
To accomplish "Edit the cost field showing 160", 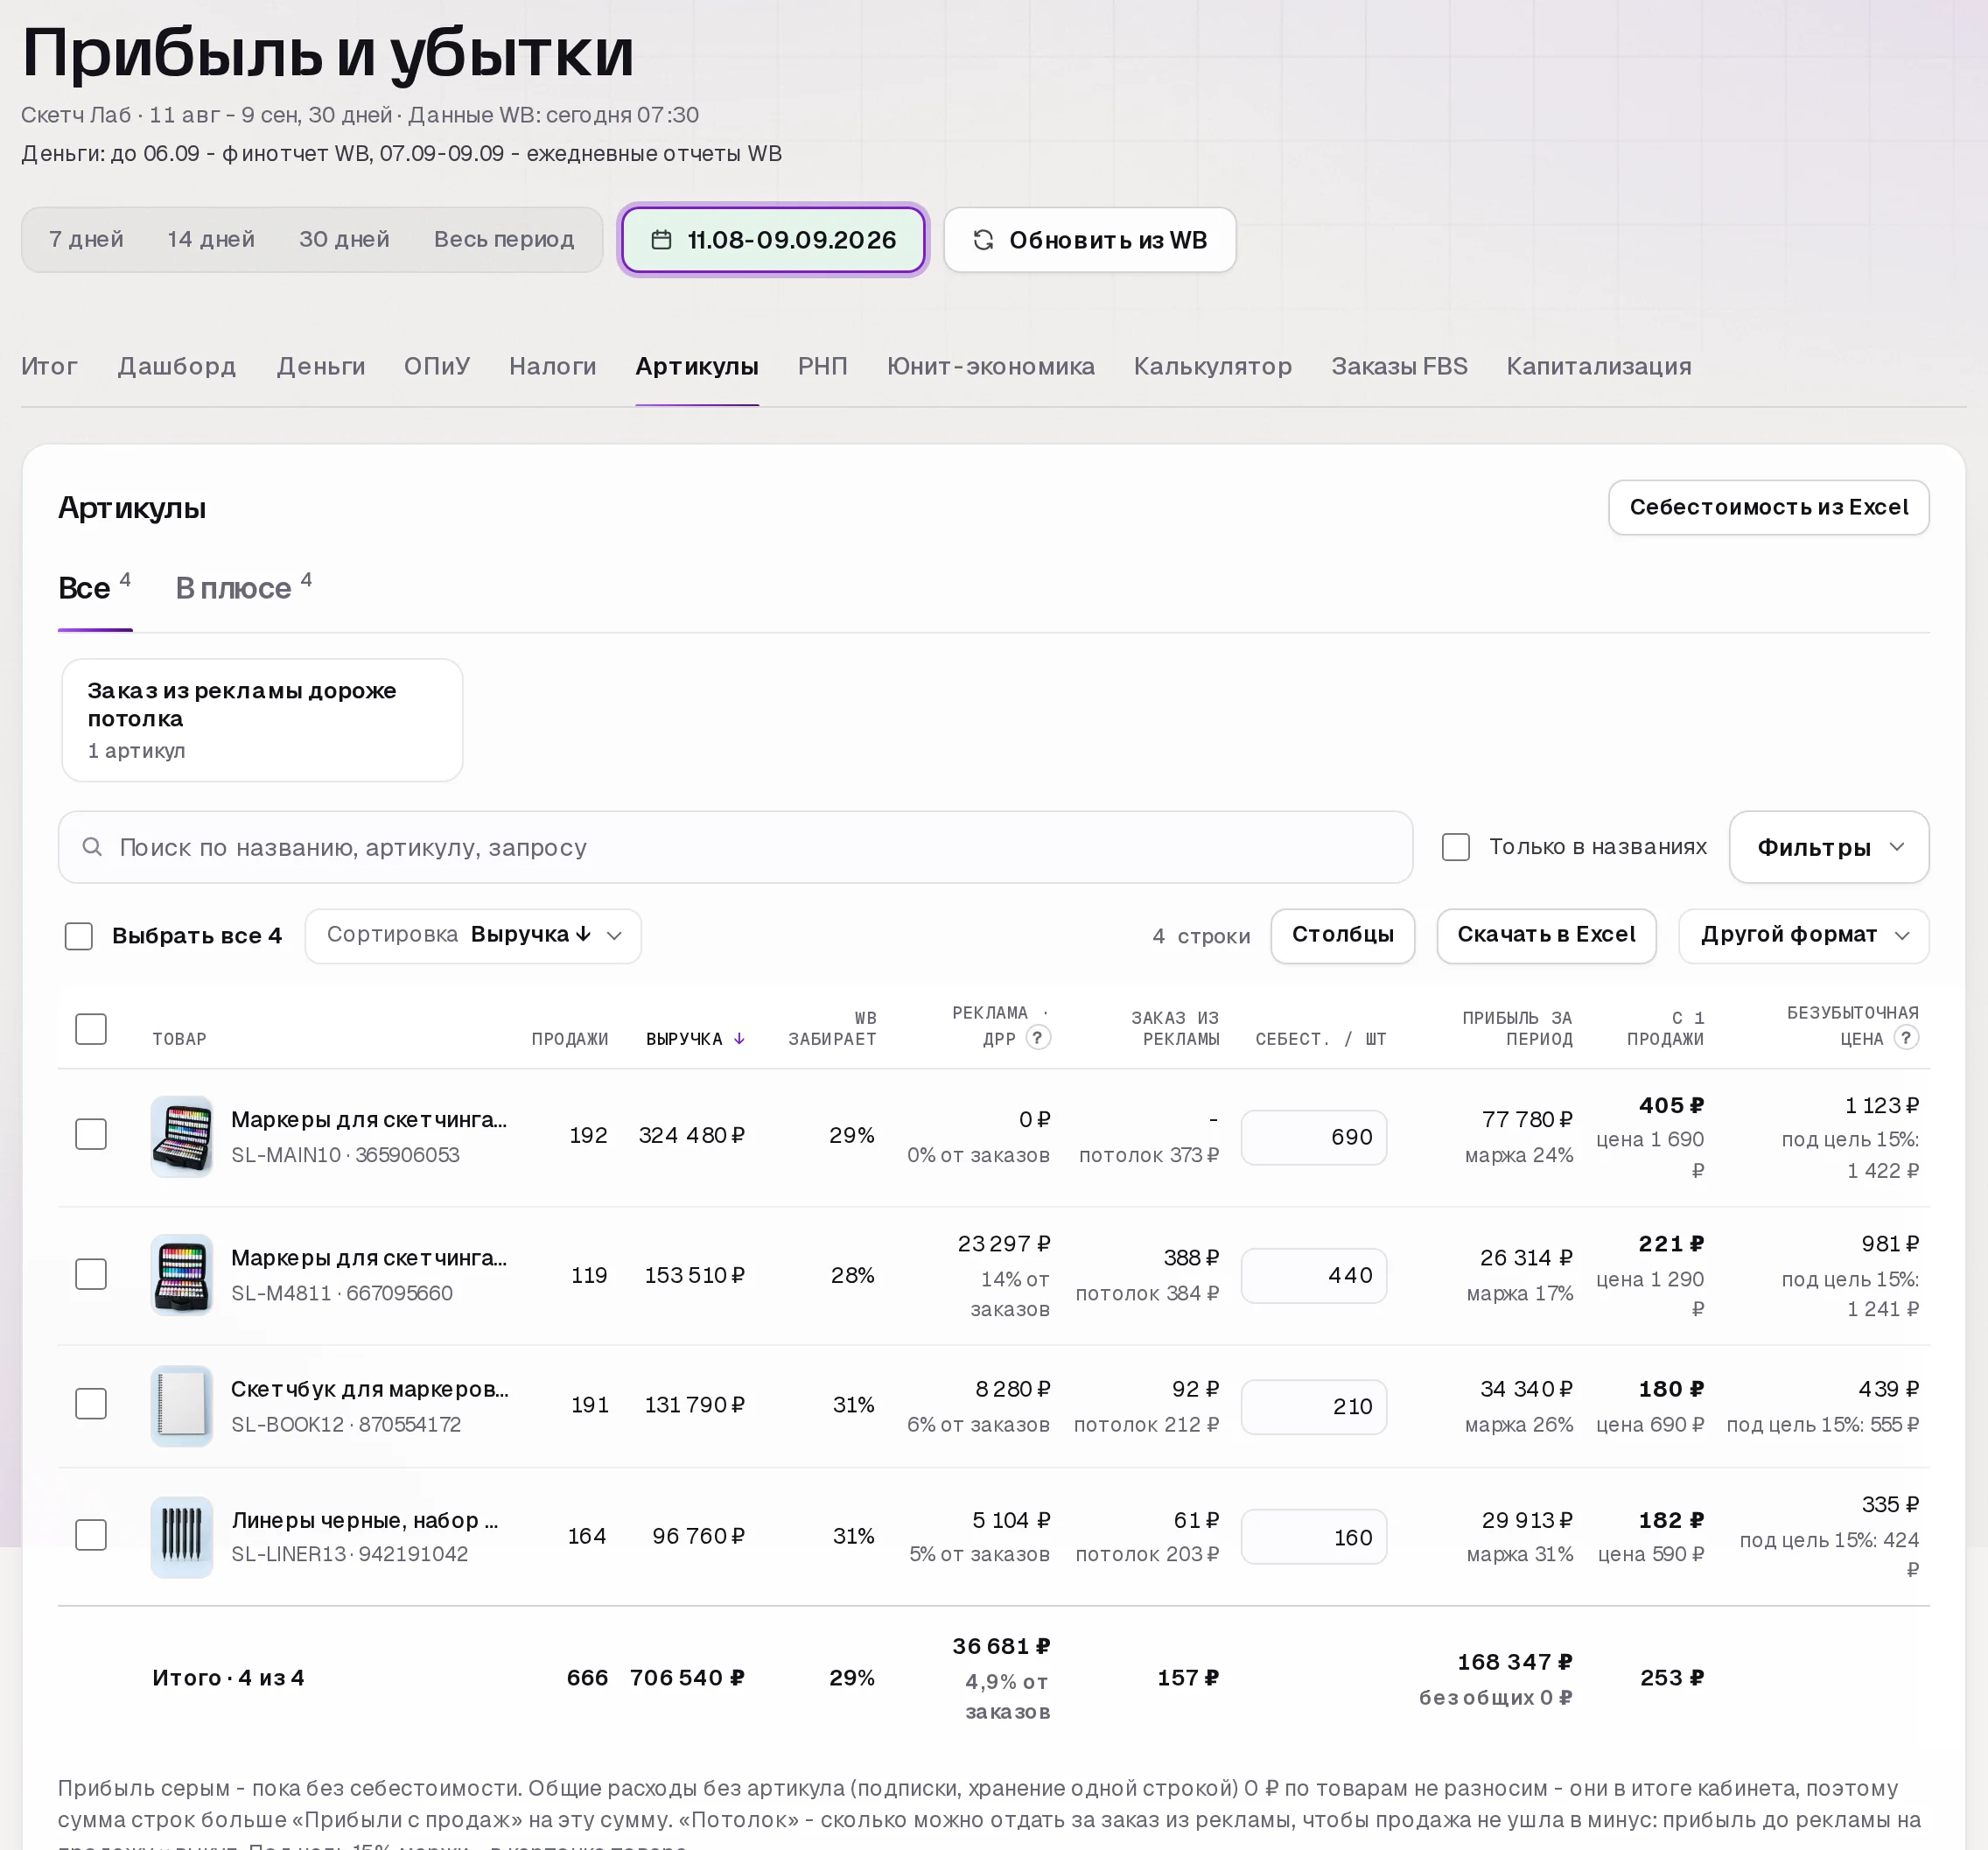I will click(1313, 1538).
